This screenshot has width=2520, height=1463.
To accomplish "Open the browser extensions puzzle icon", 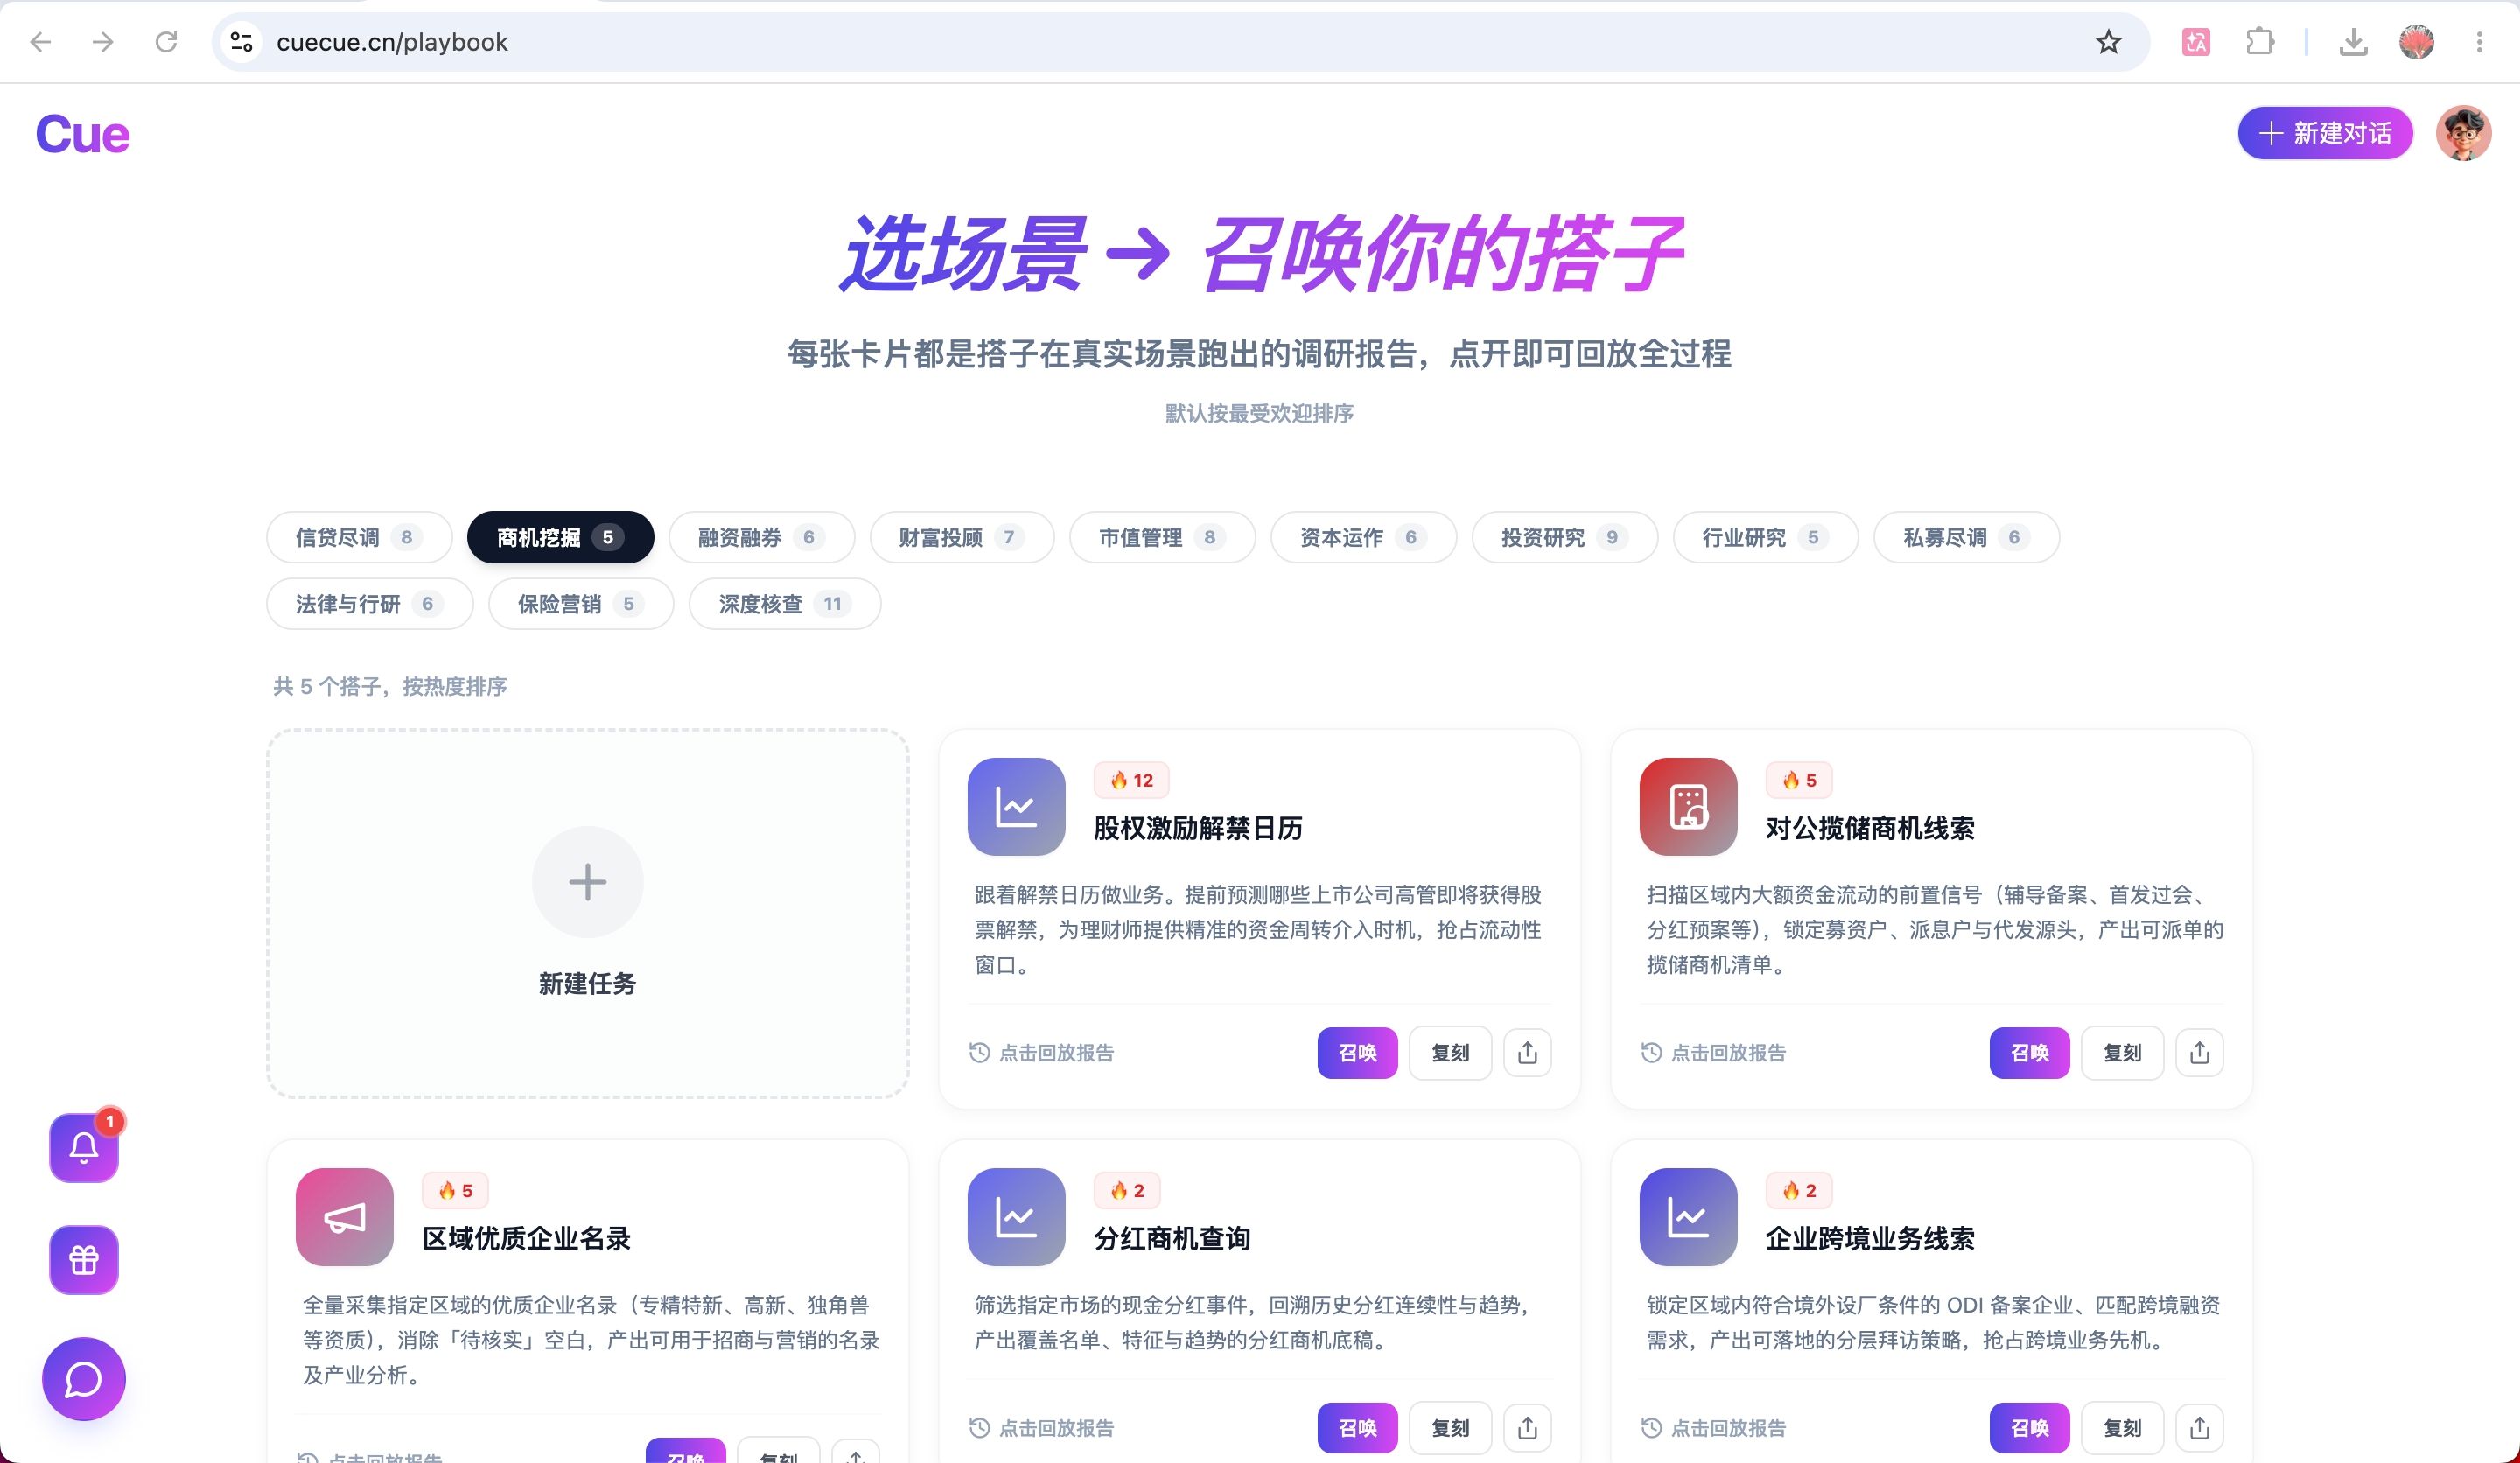I will click(x=2259, y=42).
